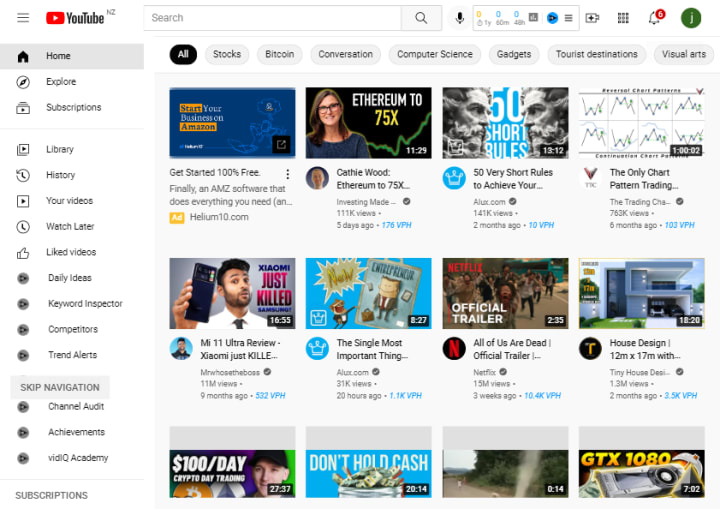Click the Competitors vidIQ icon

click(23, 329)
